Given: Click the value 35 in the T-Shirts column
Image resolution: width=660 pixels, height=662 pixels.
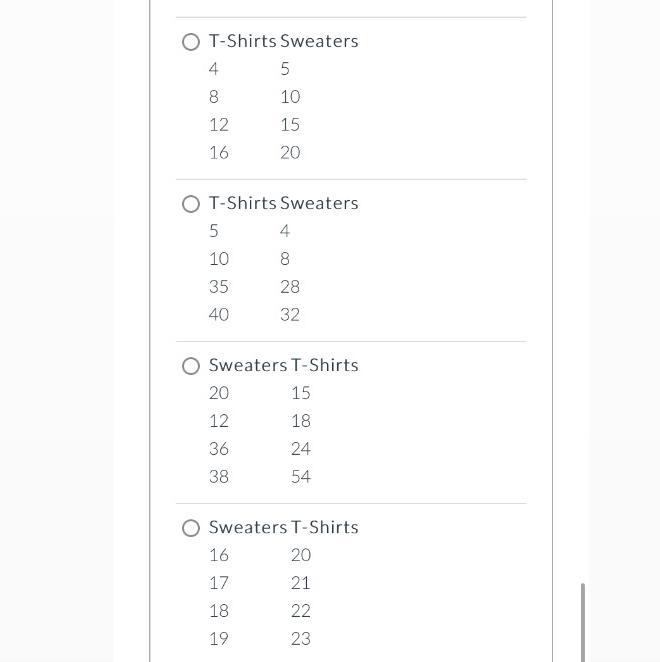Looking at the screenshot, I should (219, 287).
